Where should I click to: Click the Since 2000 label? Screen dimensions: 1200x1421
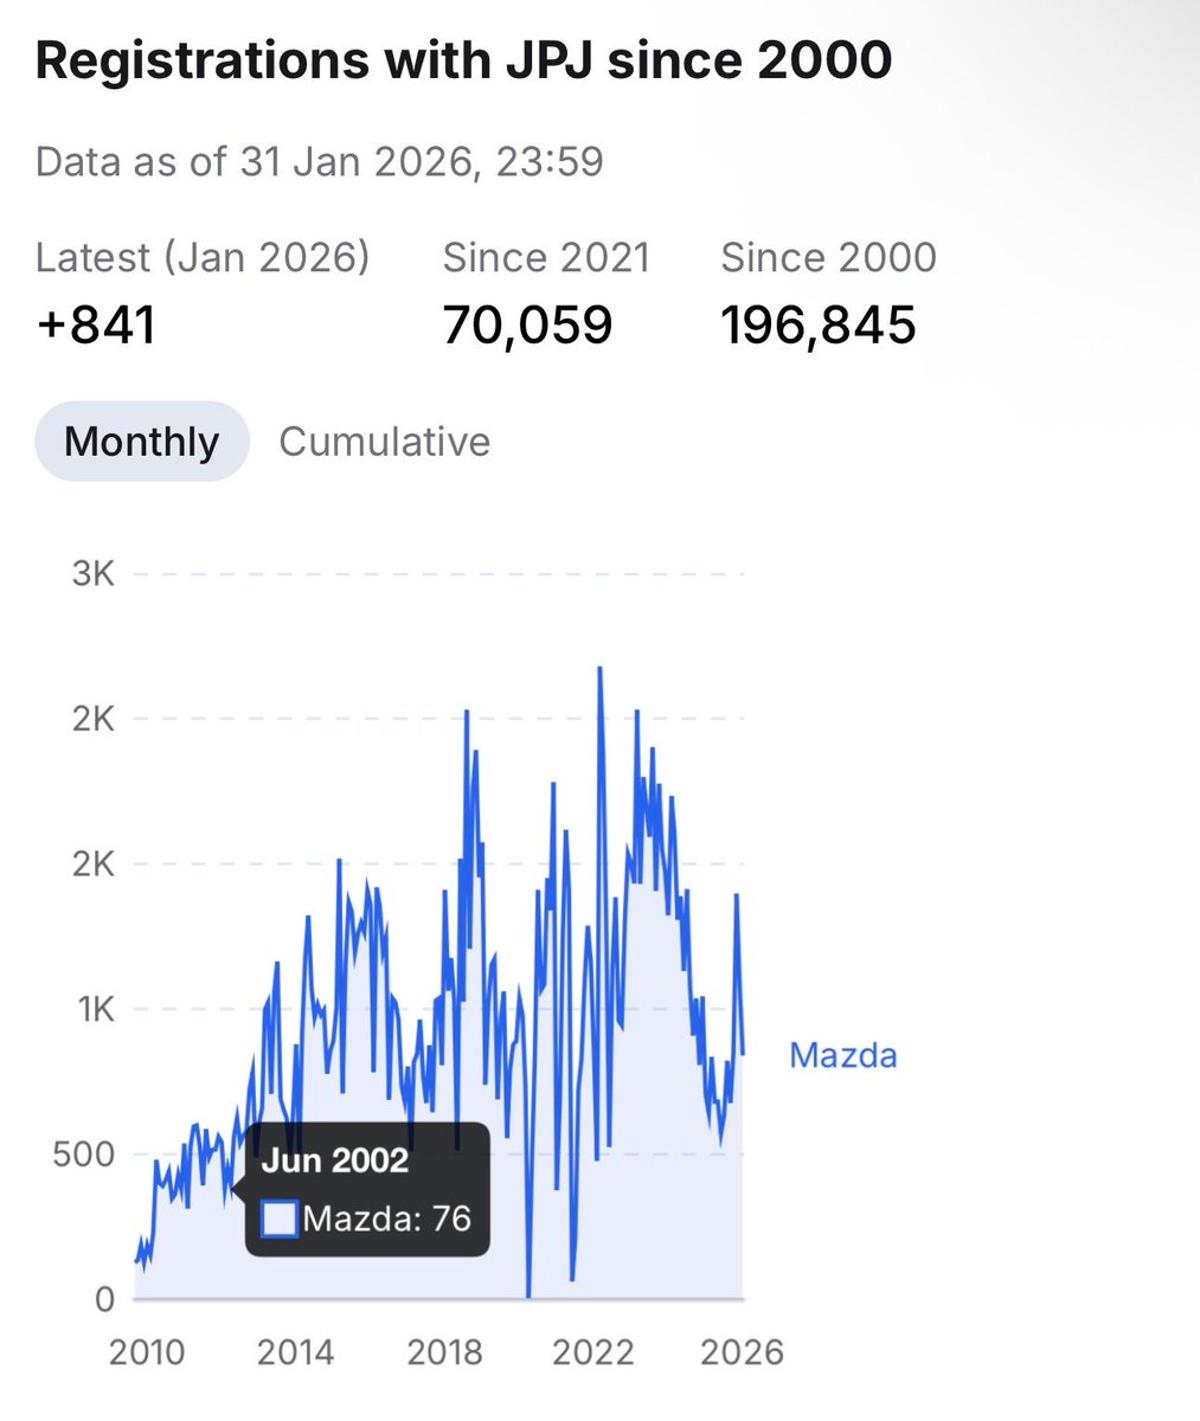[x=828, y=257]
